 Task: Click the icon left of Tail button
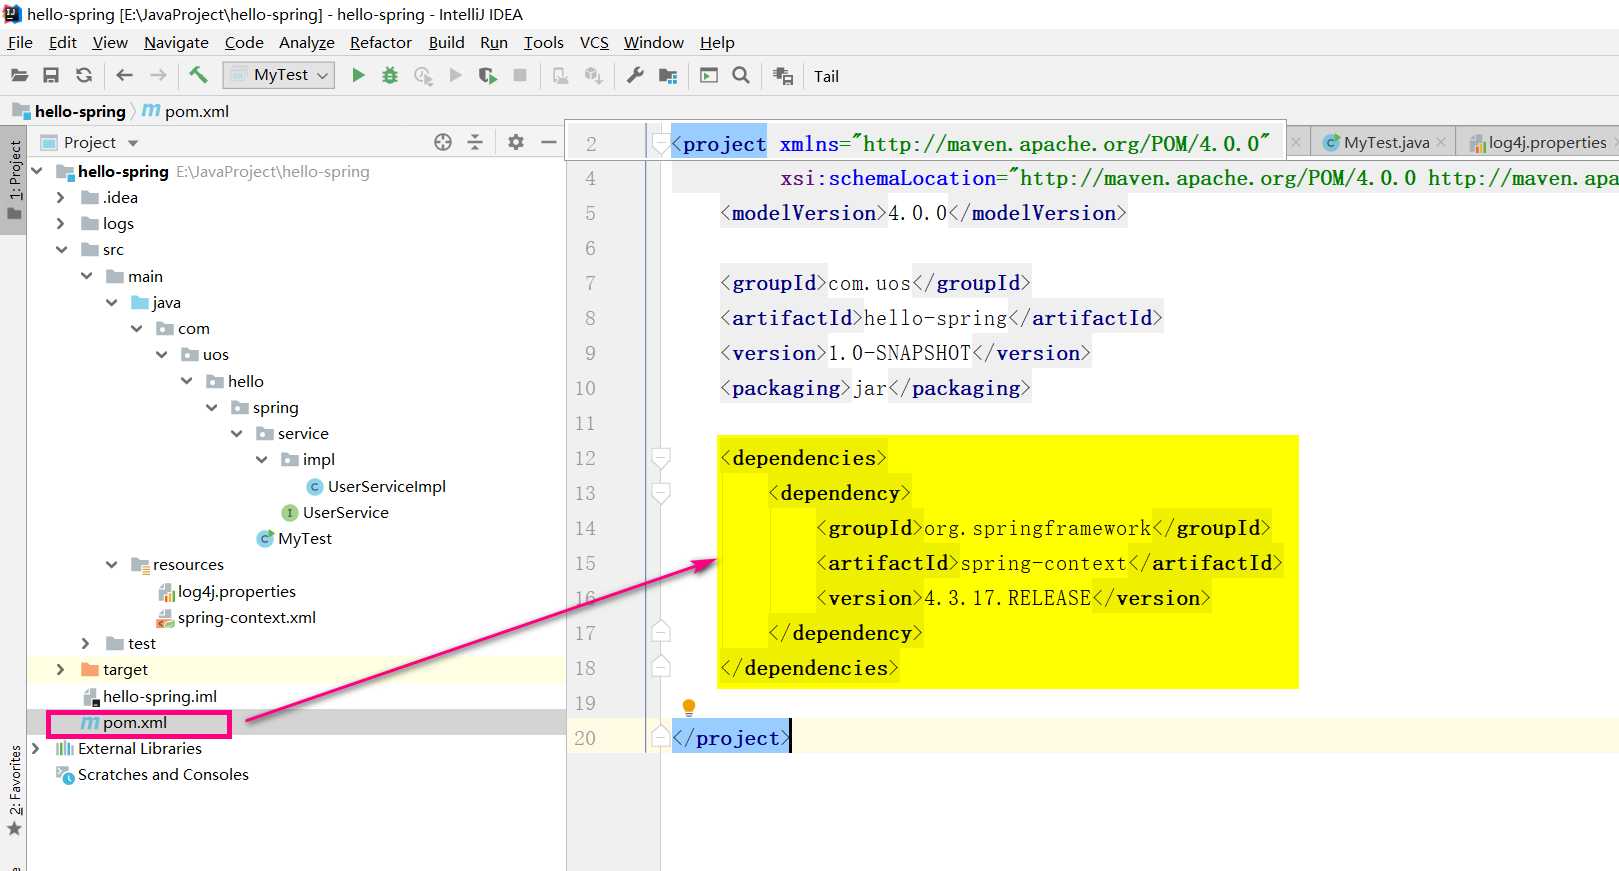pos(783,76)
